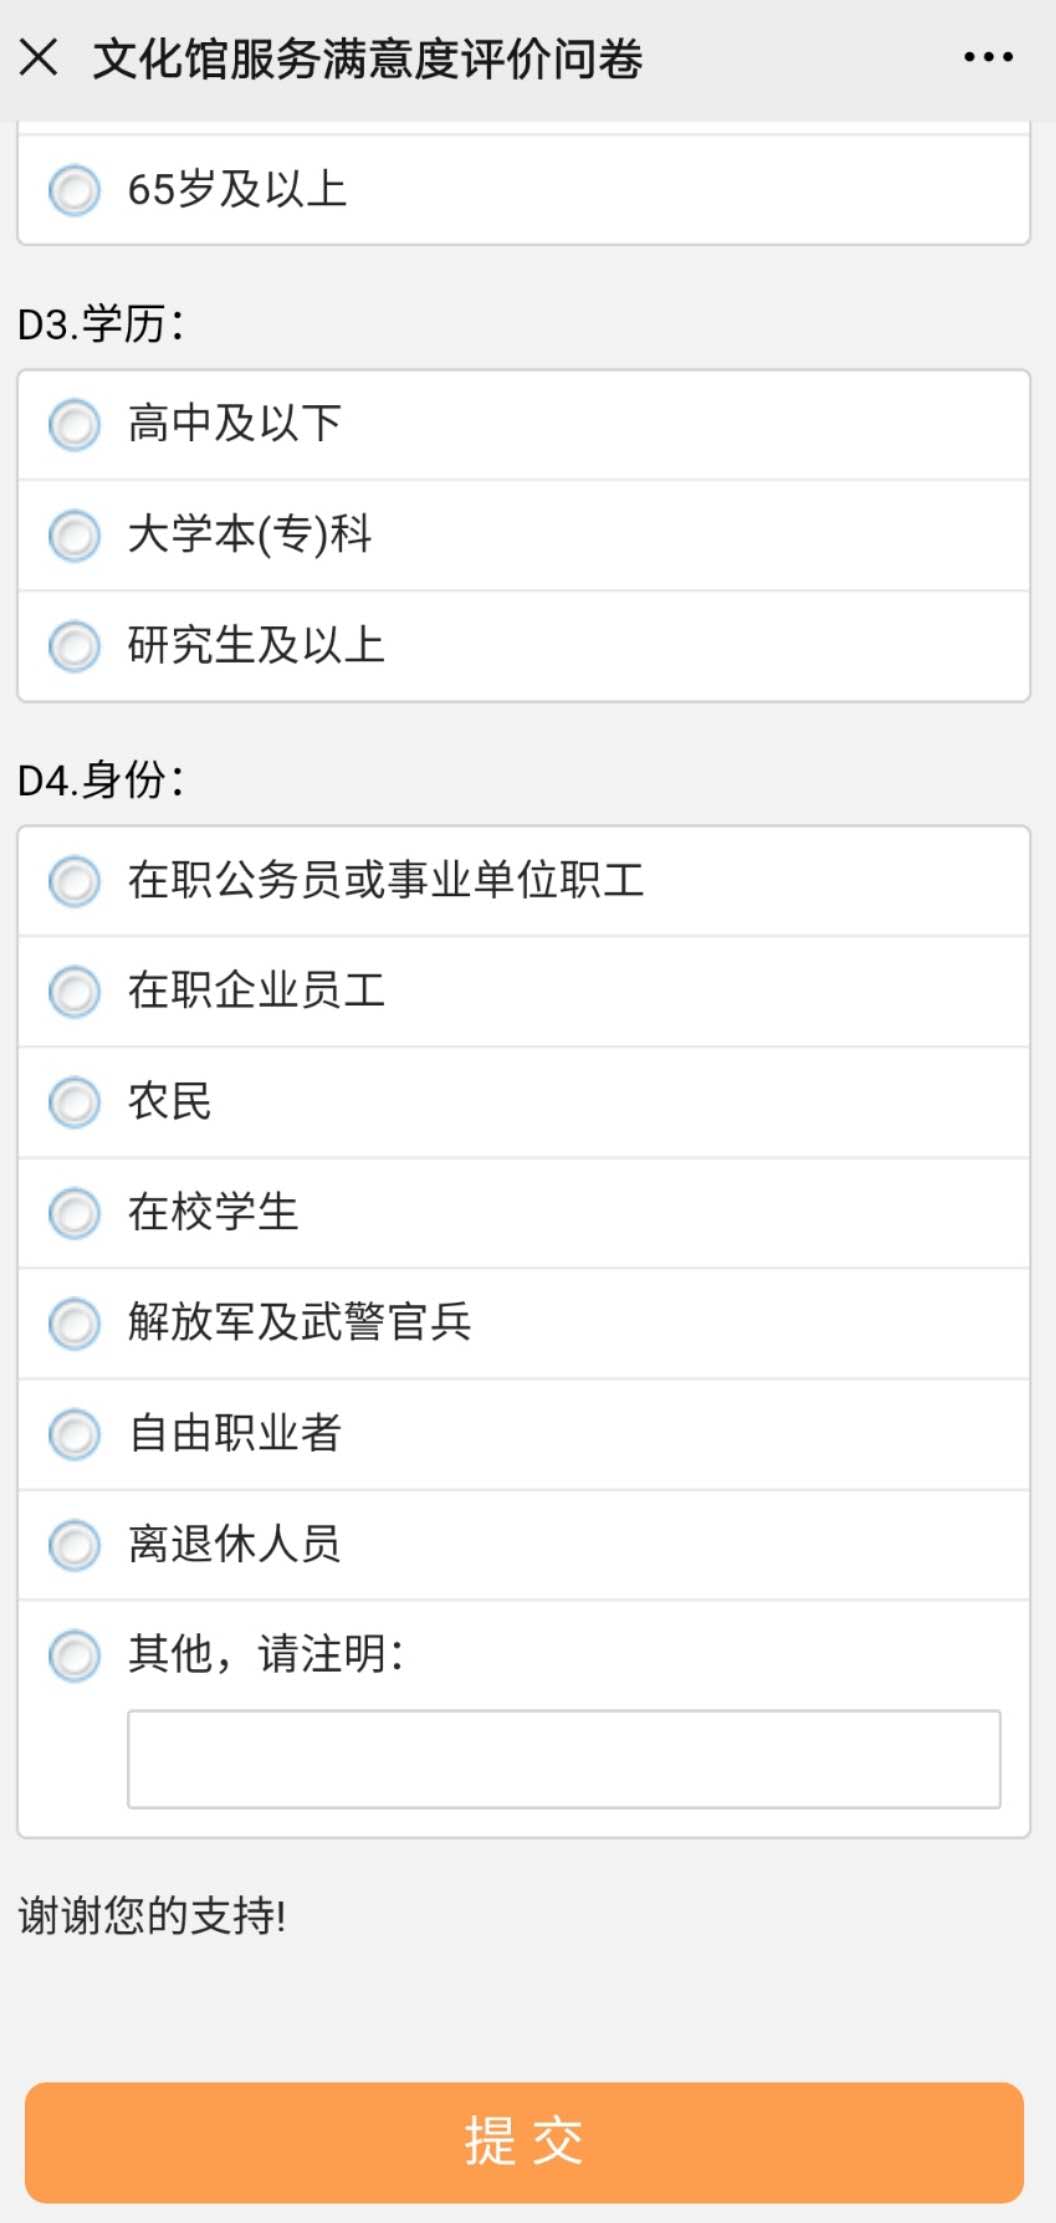Tap the D4.身份 question heading
Image resolution: width=1056 pixels, height=2223 pixels.
point(101,780)
